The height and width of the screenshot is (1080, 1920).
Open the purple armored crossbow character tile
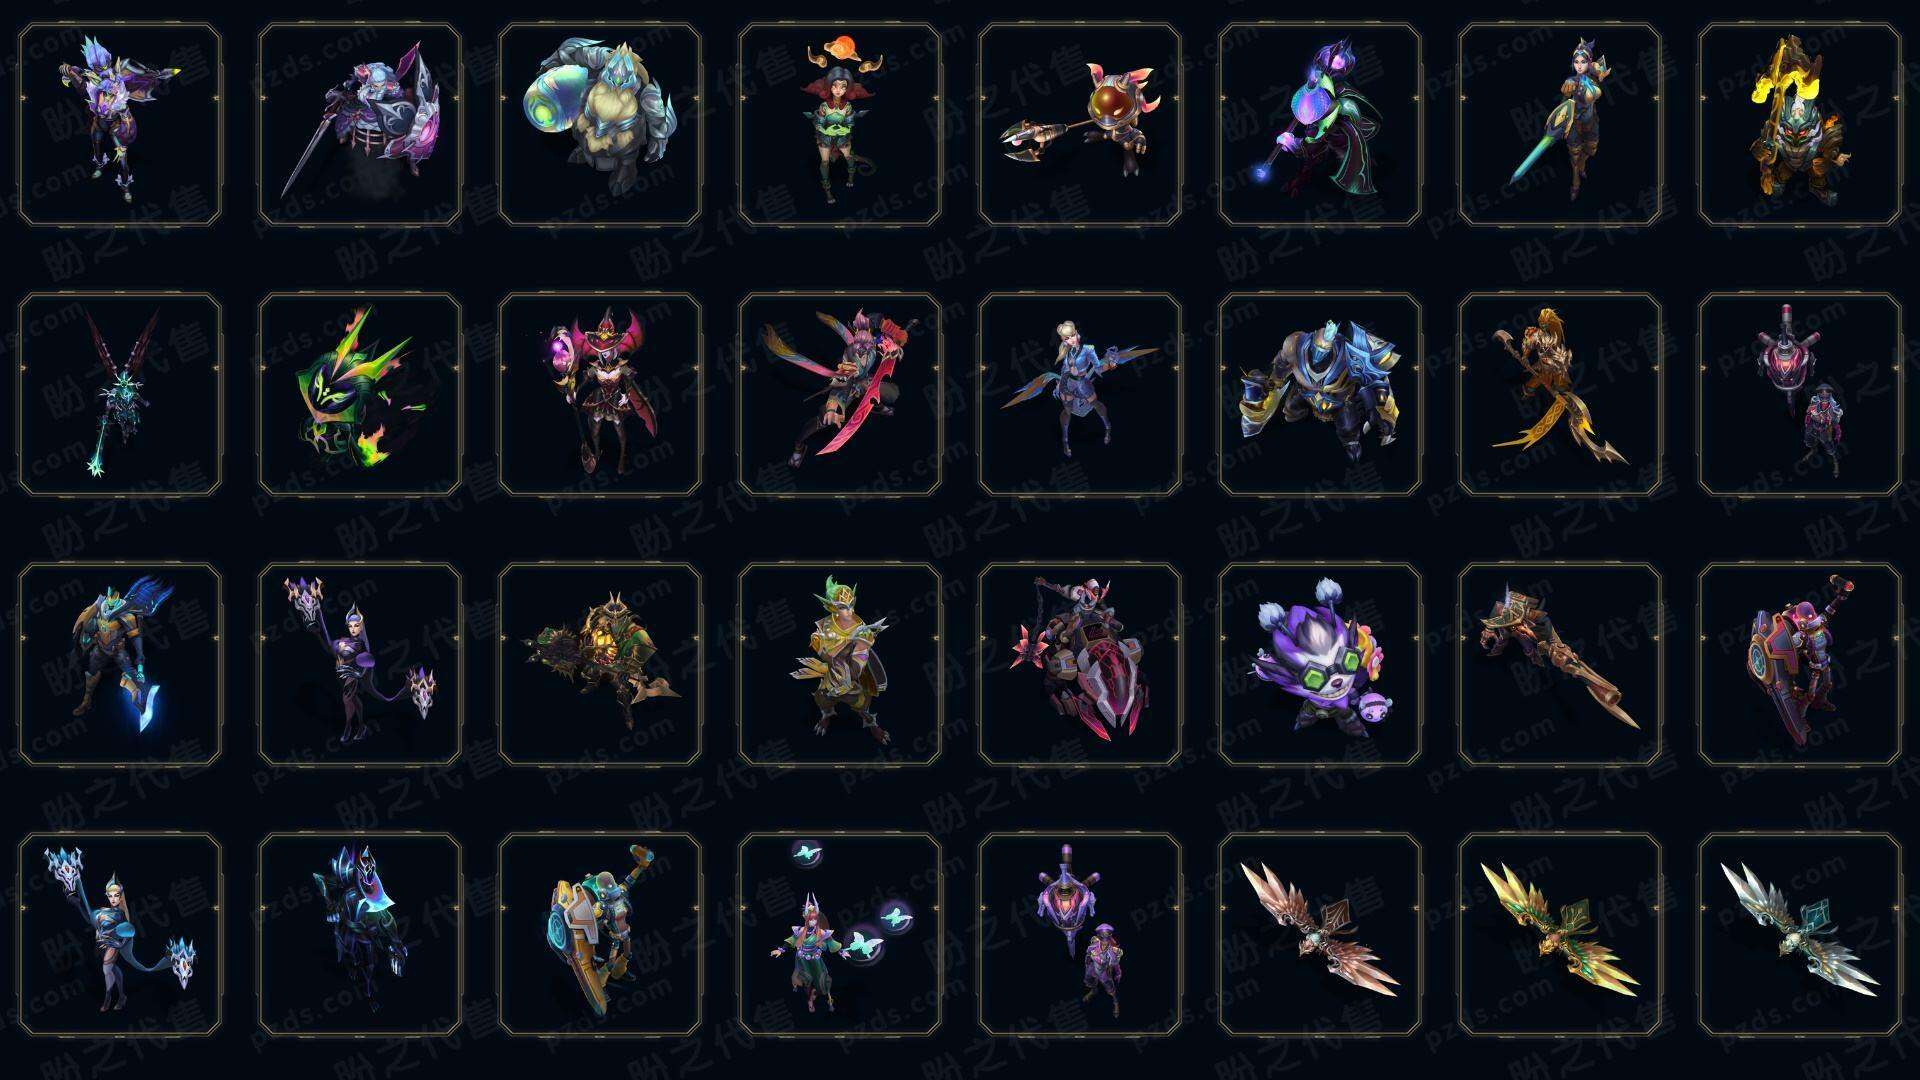tap(120, 125)
